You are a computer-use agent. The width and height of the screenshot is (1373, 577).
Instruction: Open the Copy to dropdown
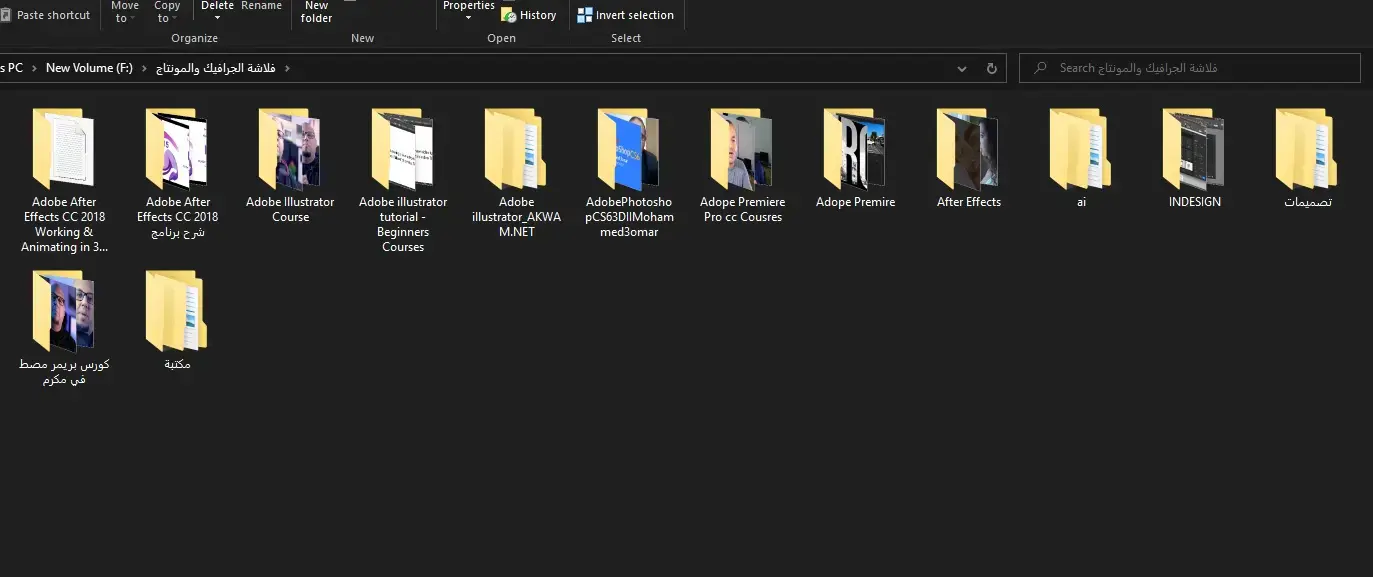[x=167, y=12]
